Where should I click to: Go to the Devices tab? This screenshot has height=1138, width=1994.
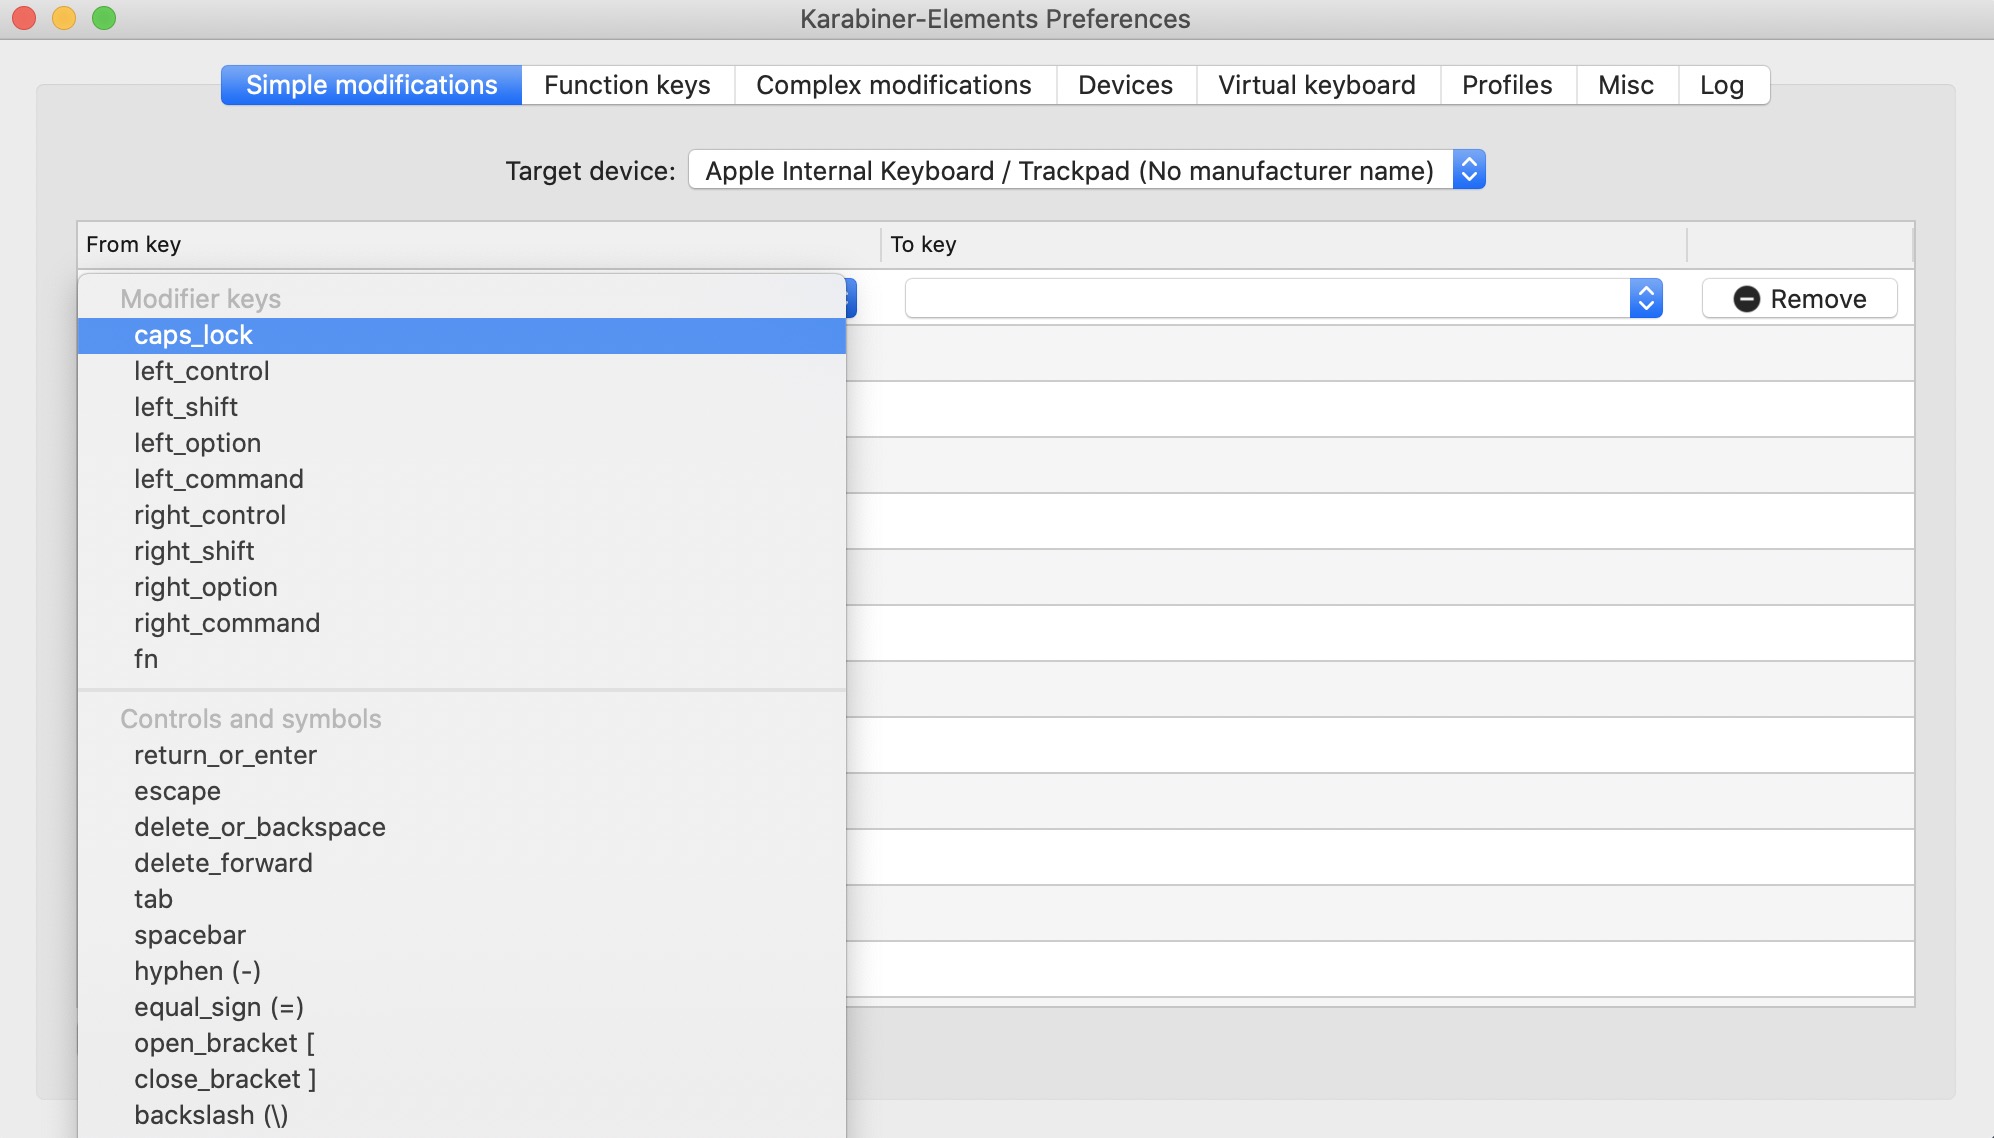click(1125, 85)
